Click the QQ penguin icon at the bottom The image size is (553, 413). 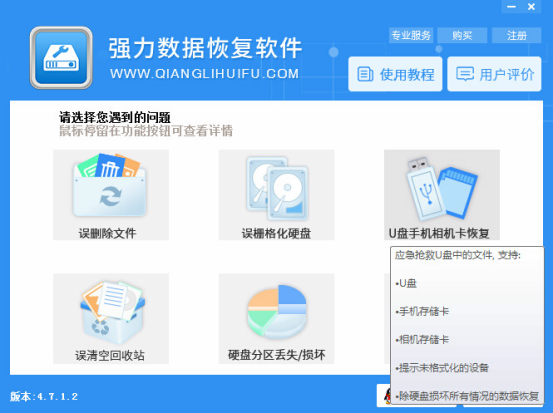[x=387, y=396]
